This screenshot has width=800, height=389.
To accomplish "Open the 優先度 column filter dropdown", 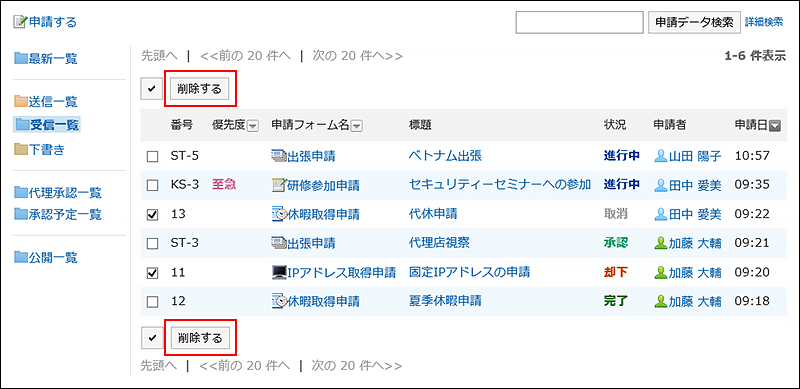I will point(253,126).
